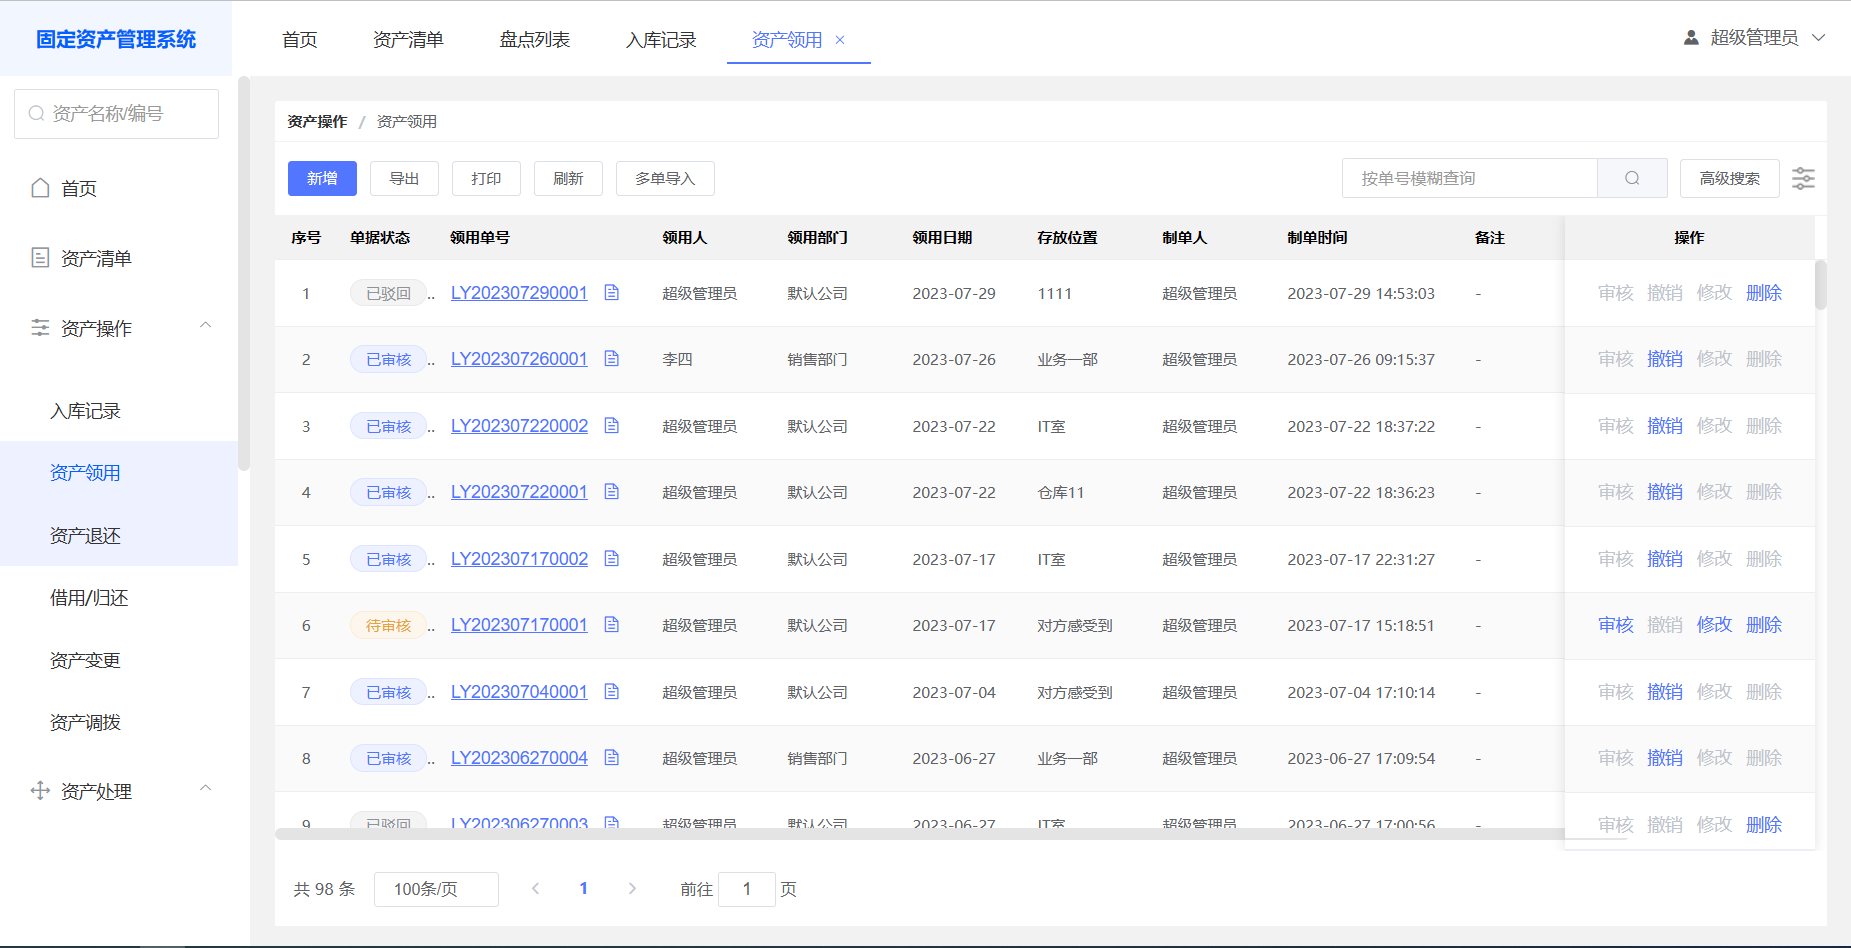Click 审核 for order LY202307170001
The image size is (1851, 948).
pos(1616,625)
